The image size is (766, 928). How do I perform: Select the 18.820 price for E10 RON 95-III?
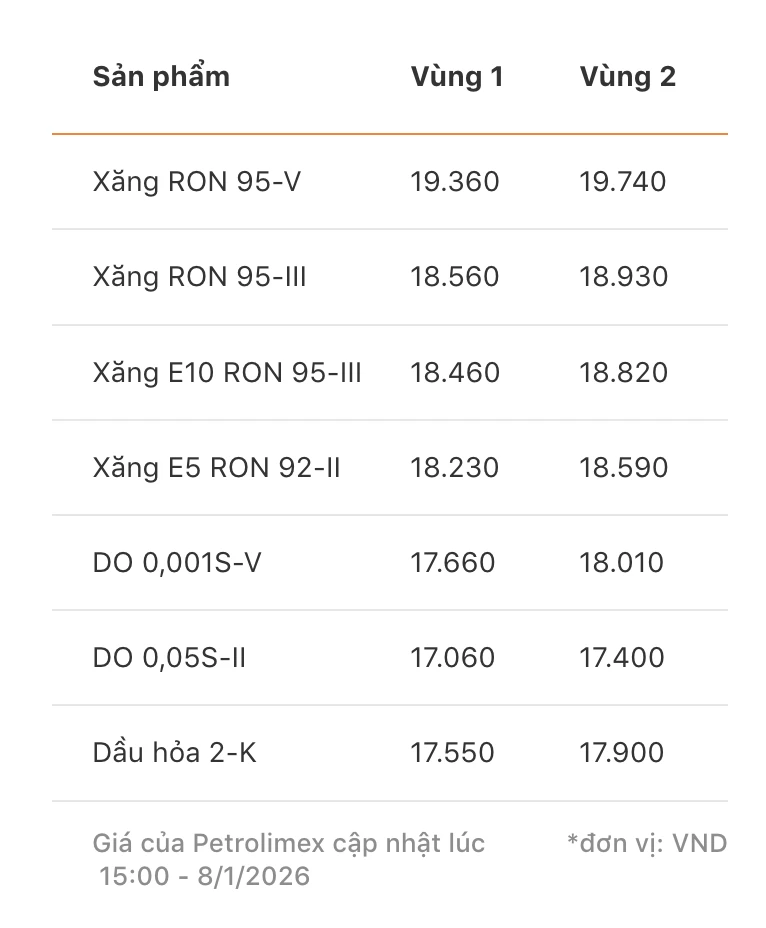(623, 373)
